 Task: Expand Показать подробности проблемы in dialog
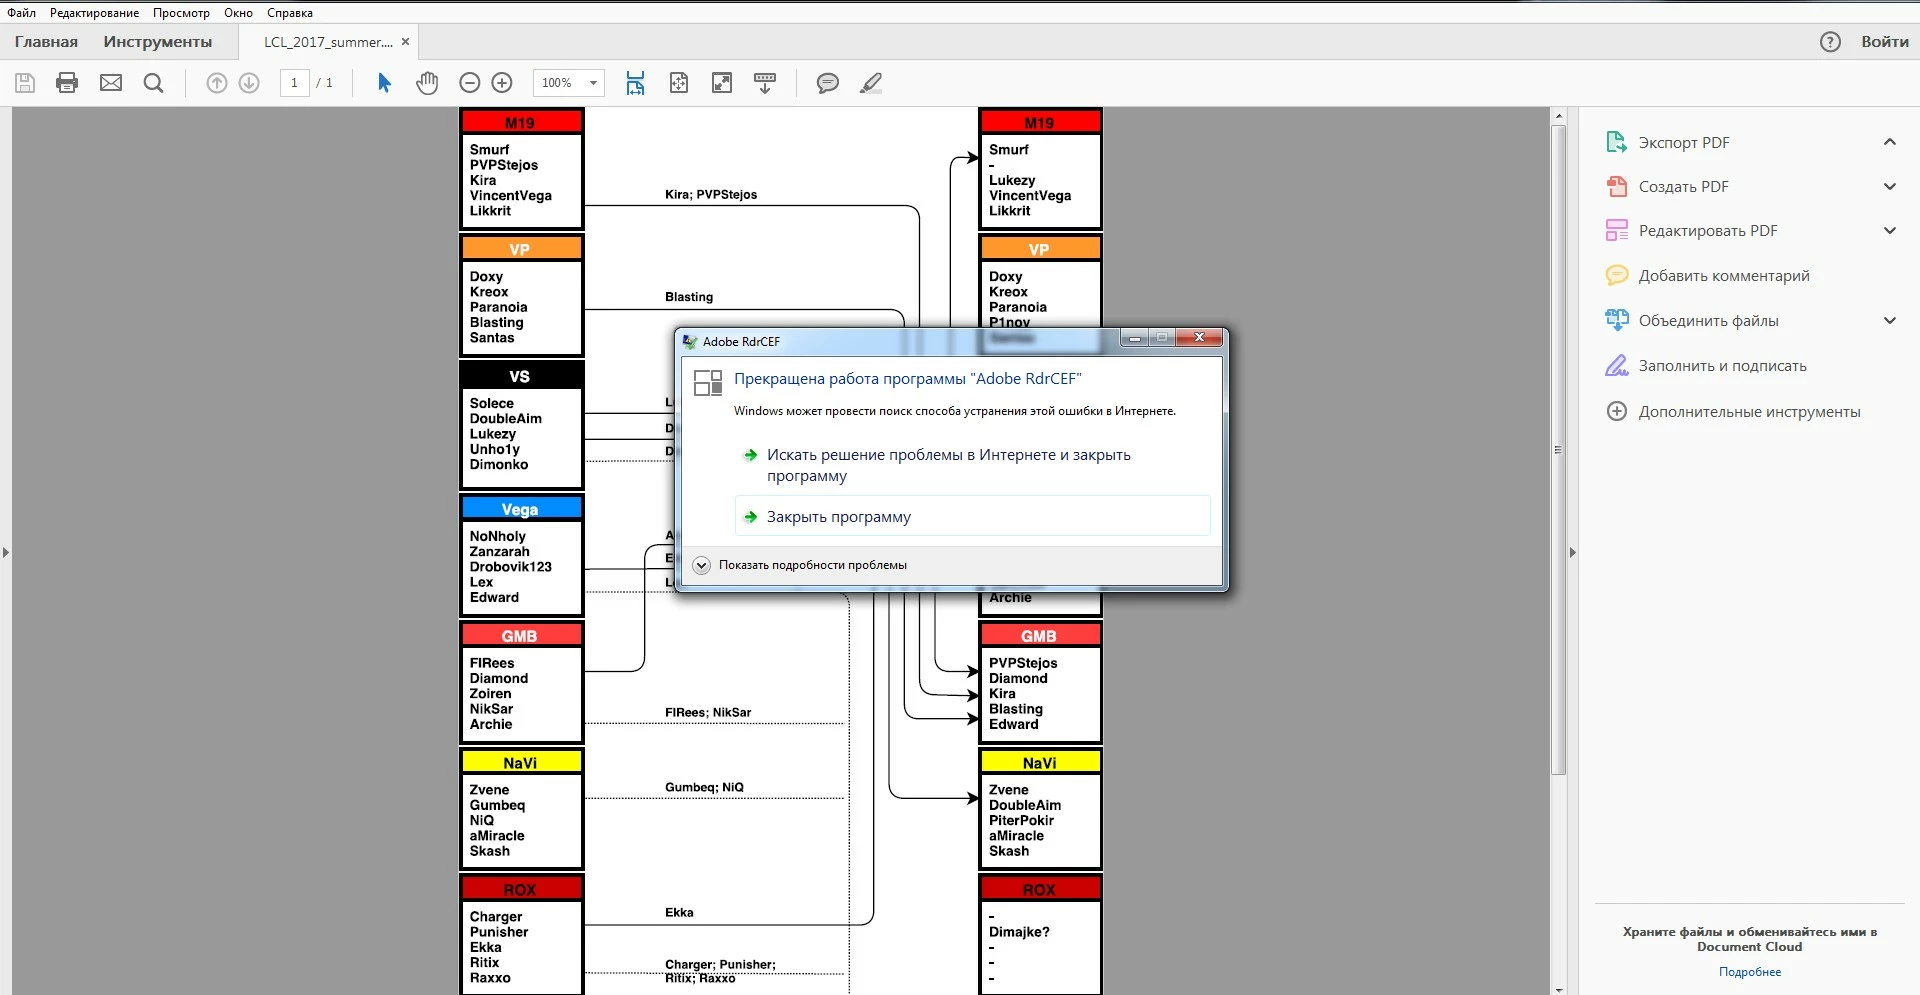(x=800, y=565)
